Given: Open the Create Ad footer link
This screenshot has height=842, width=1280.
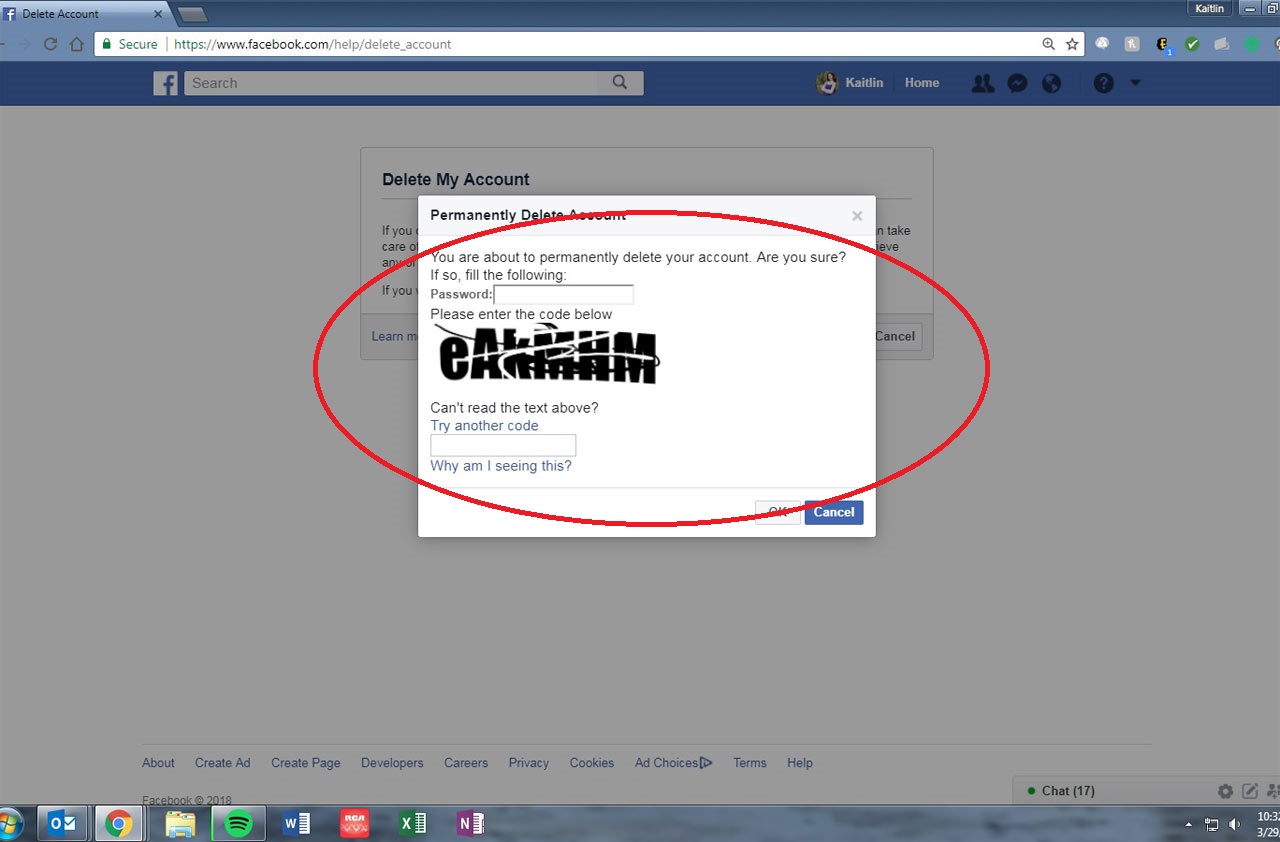Looking at the screenshot, I should [x=222, y=763].
